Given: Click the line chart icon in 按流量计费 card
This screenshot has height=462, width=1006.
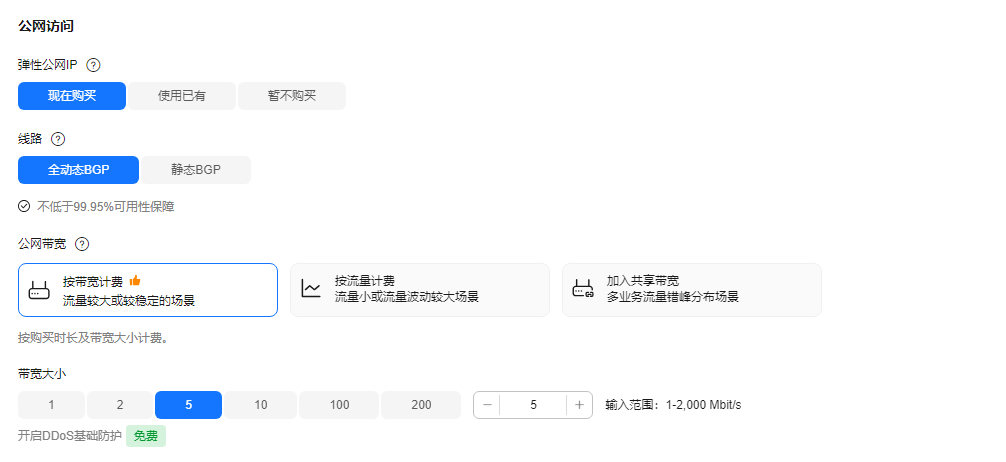Looking at the screenshot, I should pyautogui.click(x=311, y=289).
